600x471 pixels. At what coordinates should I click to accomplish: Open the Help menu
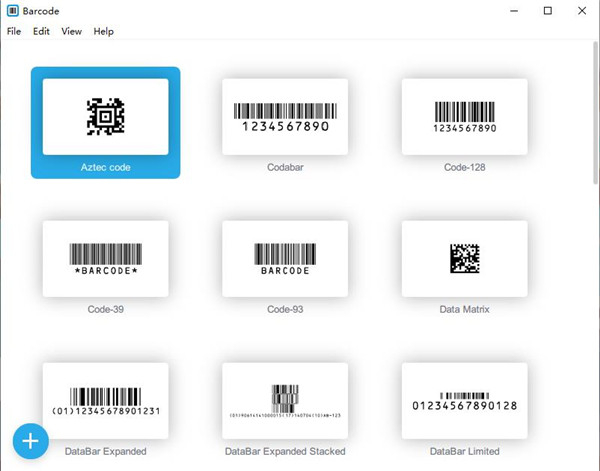[x=103, y=31]
